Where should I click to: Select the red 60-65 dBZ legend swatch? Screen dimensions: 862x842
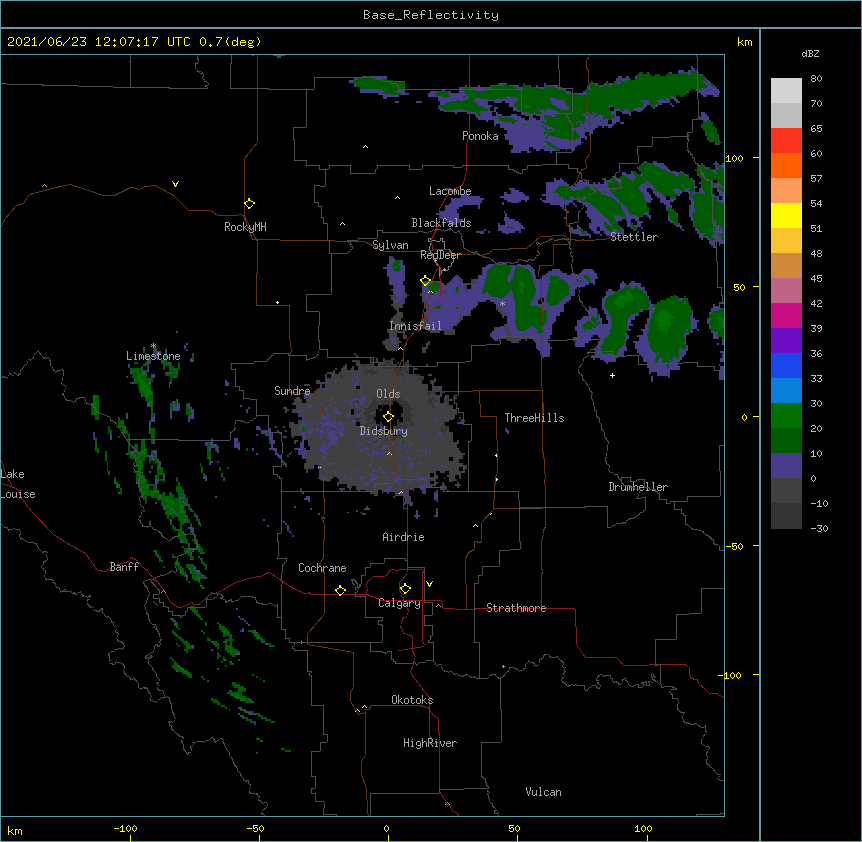click(x=786, y=140)
